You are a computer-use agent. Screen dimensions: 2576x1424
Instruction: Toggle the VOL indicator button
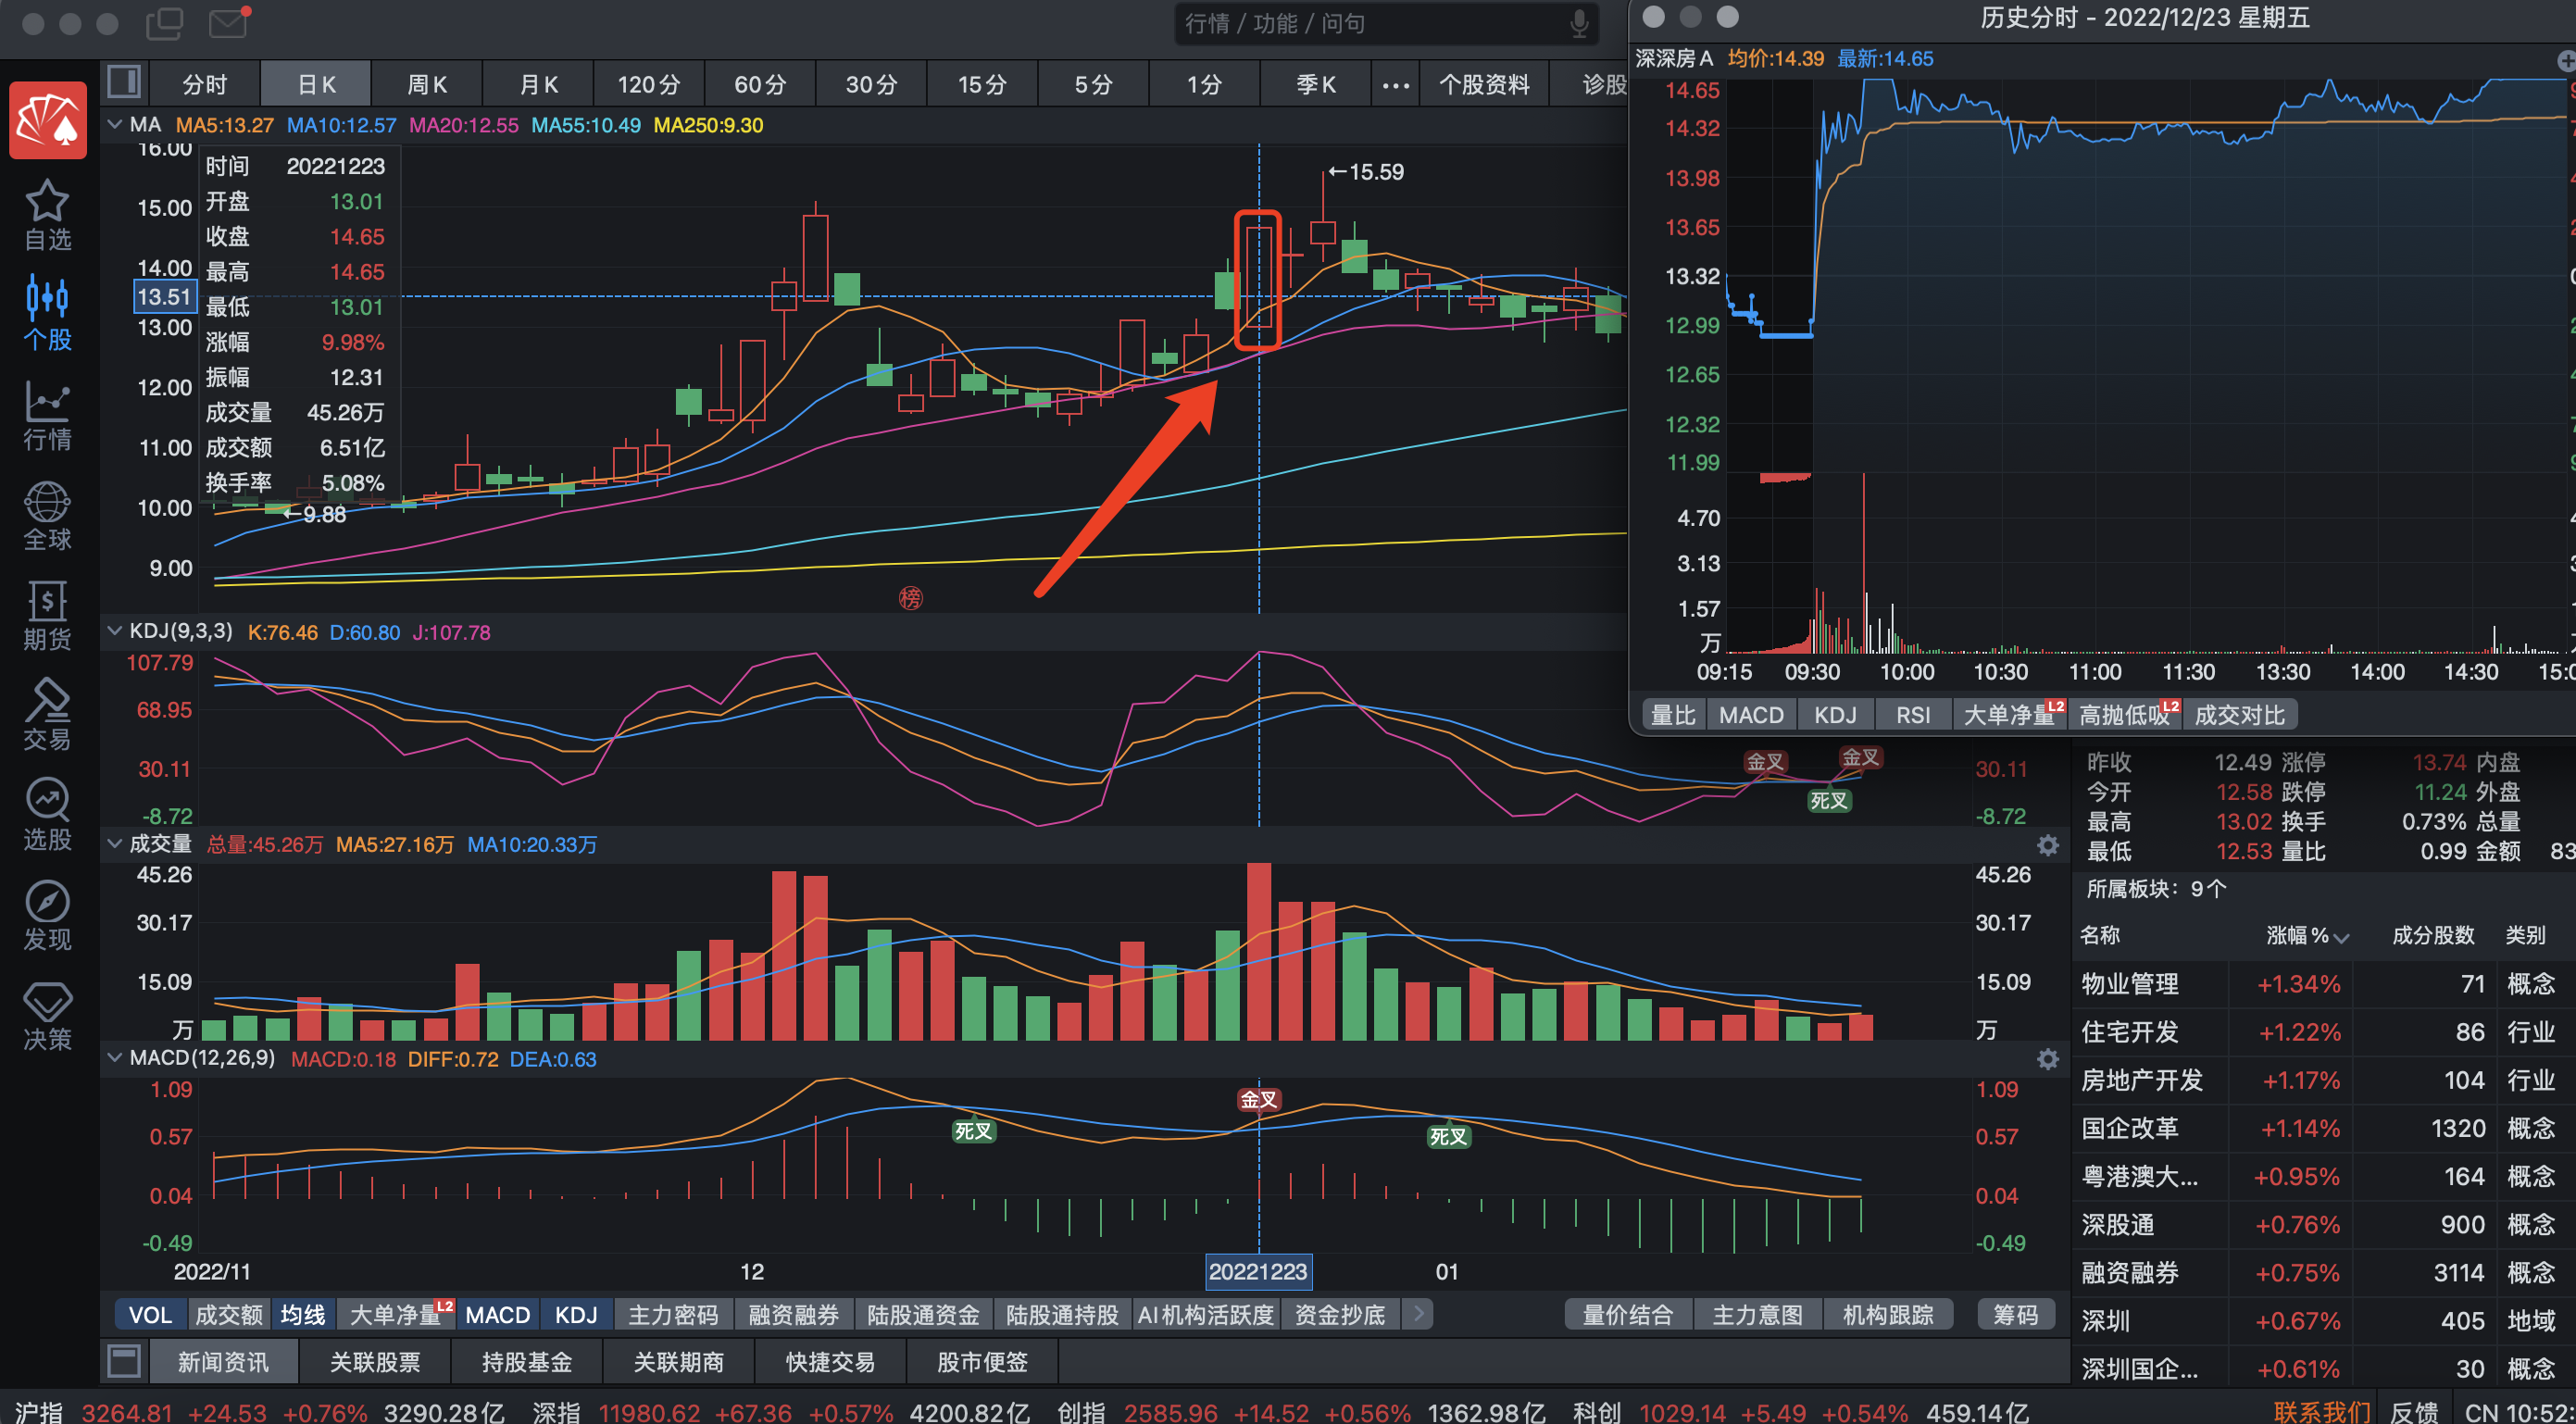click(x=151, y=1314)
